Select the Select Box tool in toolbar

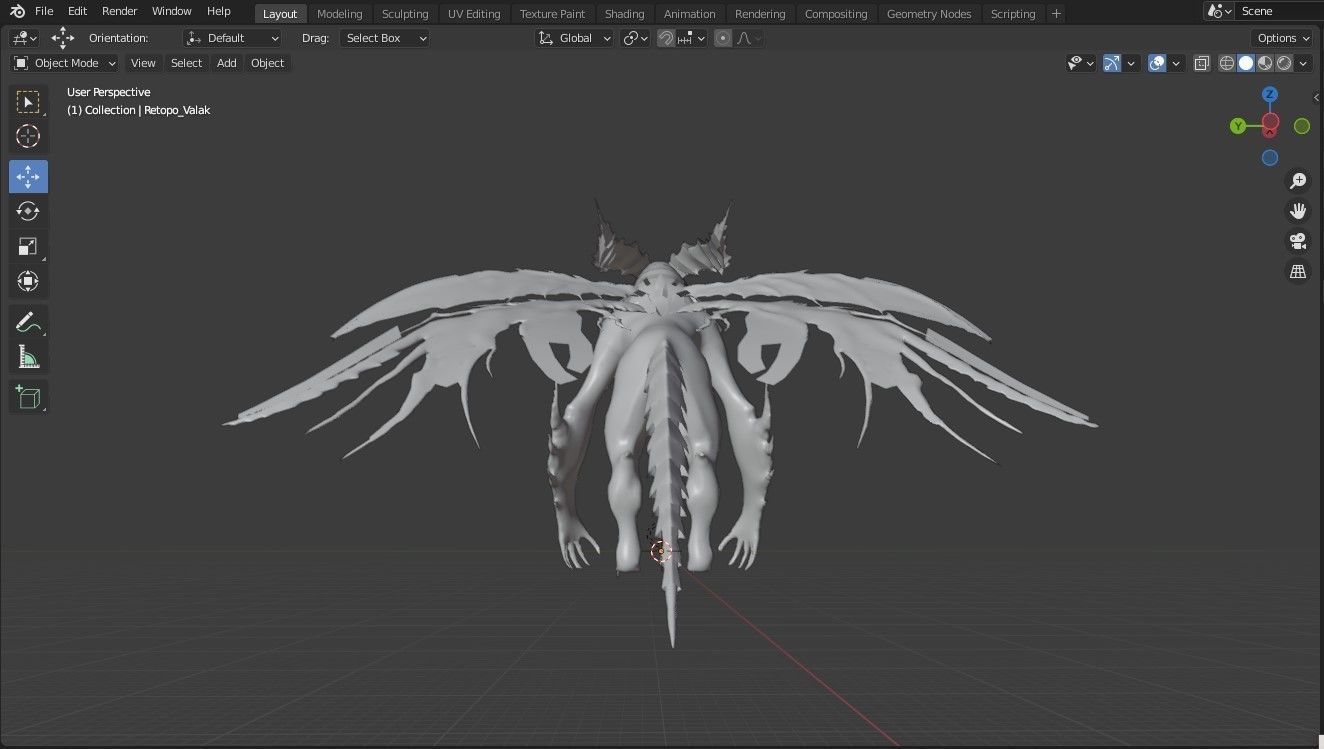[x=28, y=102]
